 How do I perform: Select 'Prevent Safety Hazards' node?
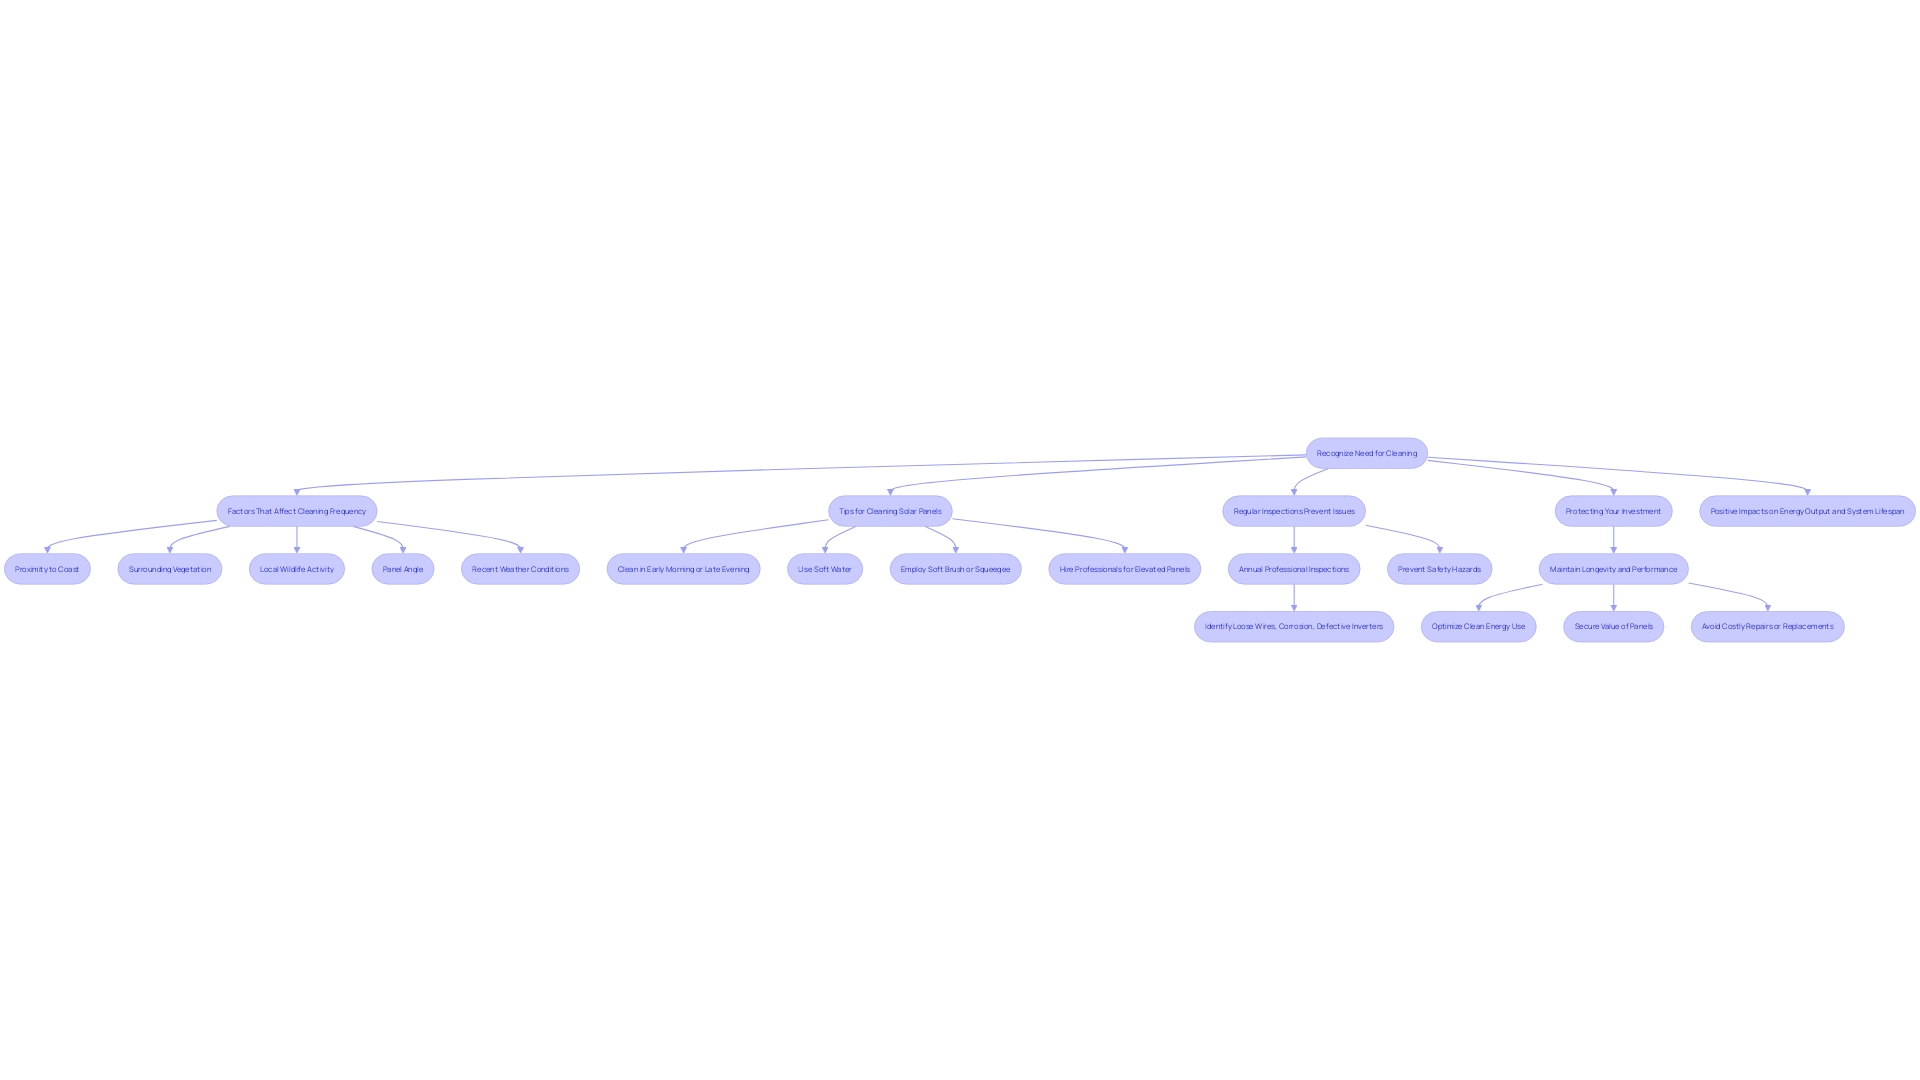click(x=1439, y=568)
